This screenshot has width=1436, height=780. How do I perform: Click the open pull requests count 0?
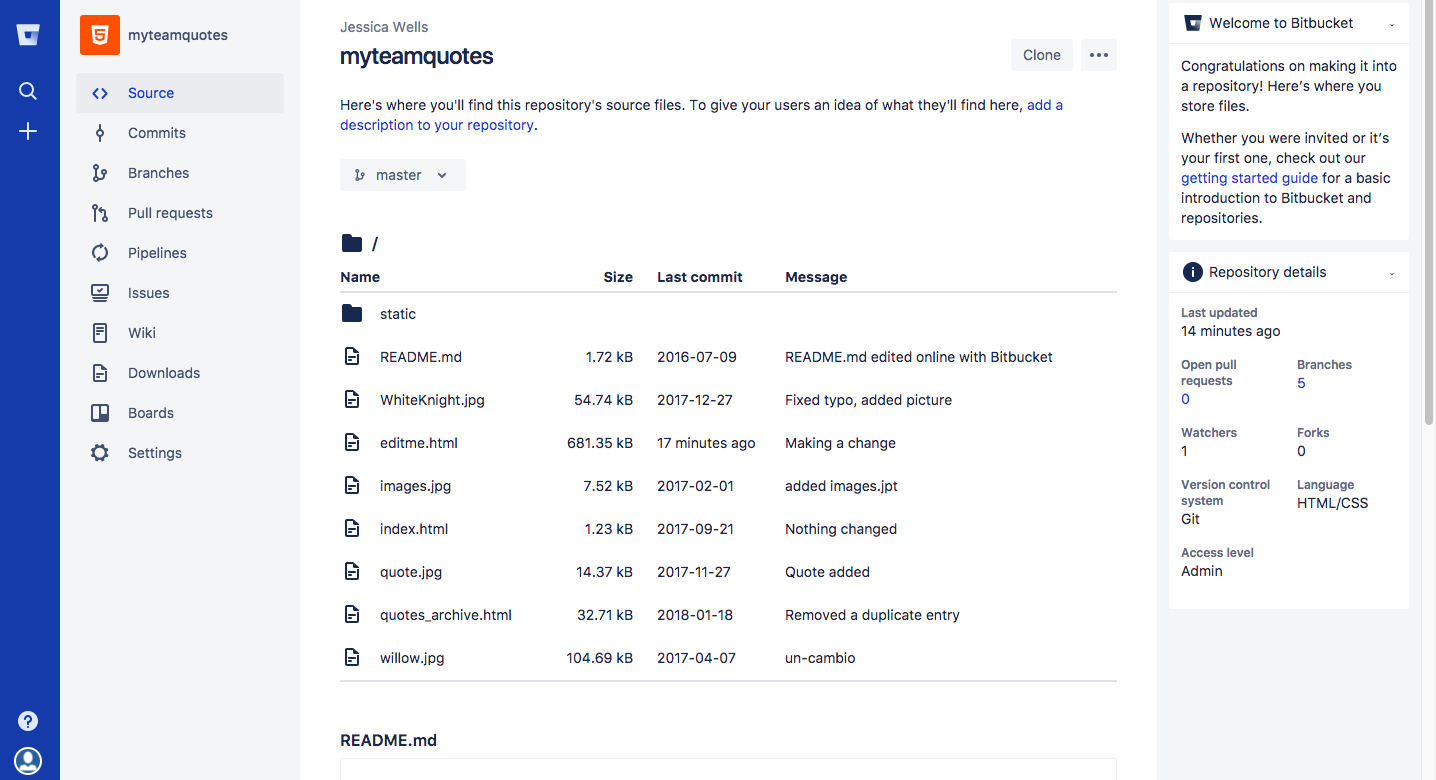pyautogui.click(x=1185, y=399)
